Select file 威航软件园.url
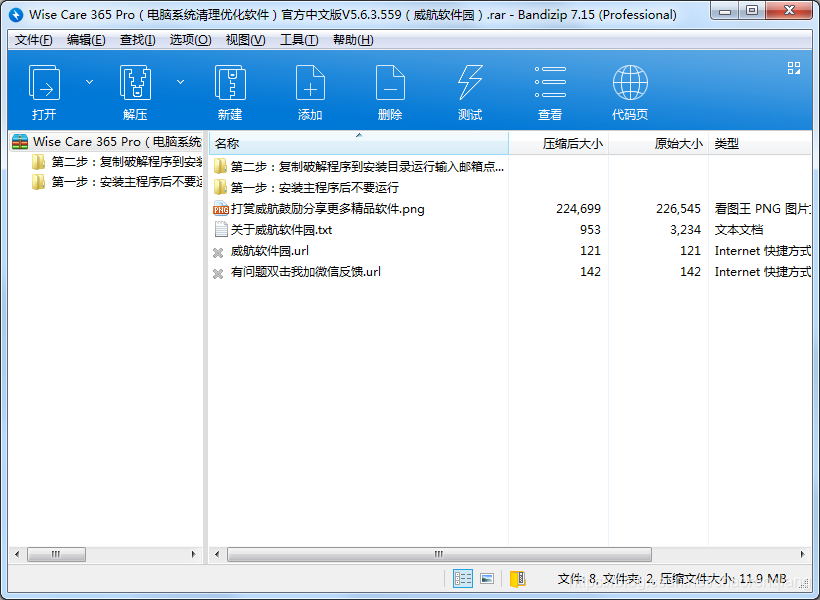This screenshot has height=600, width=820. pyautogui.click(x=261, y=251)
